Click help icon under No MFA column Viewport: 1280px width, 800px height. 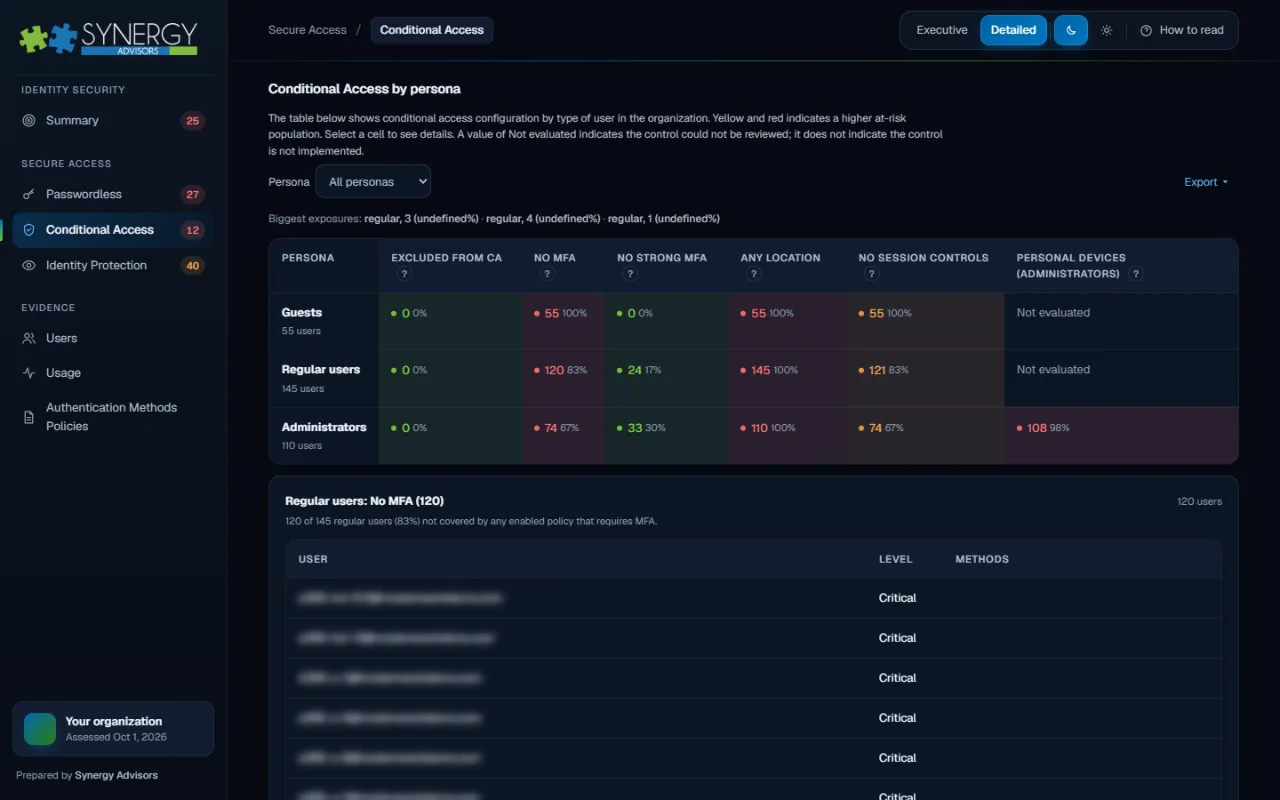548,274
